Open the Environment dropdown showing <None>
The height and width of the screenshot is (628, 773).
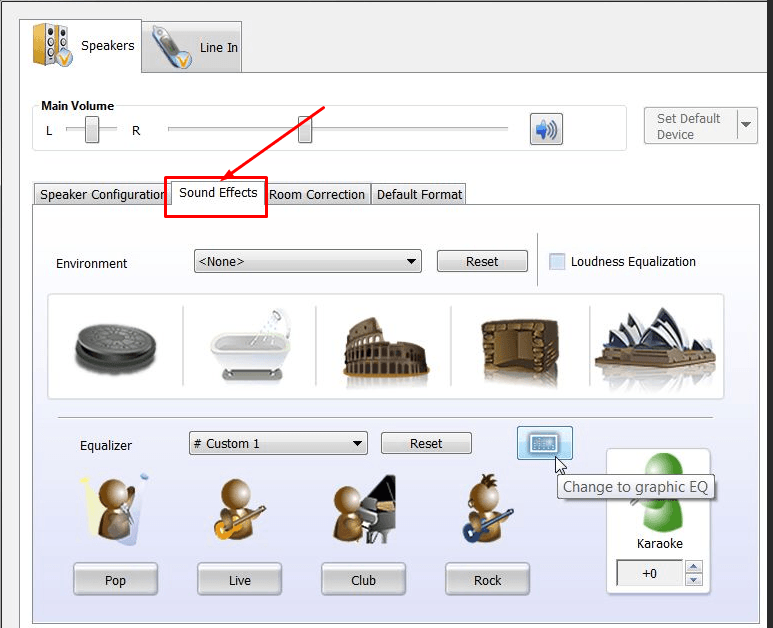coord(308,261)
